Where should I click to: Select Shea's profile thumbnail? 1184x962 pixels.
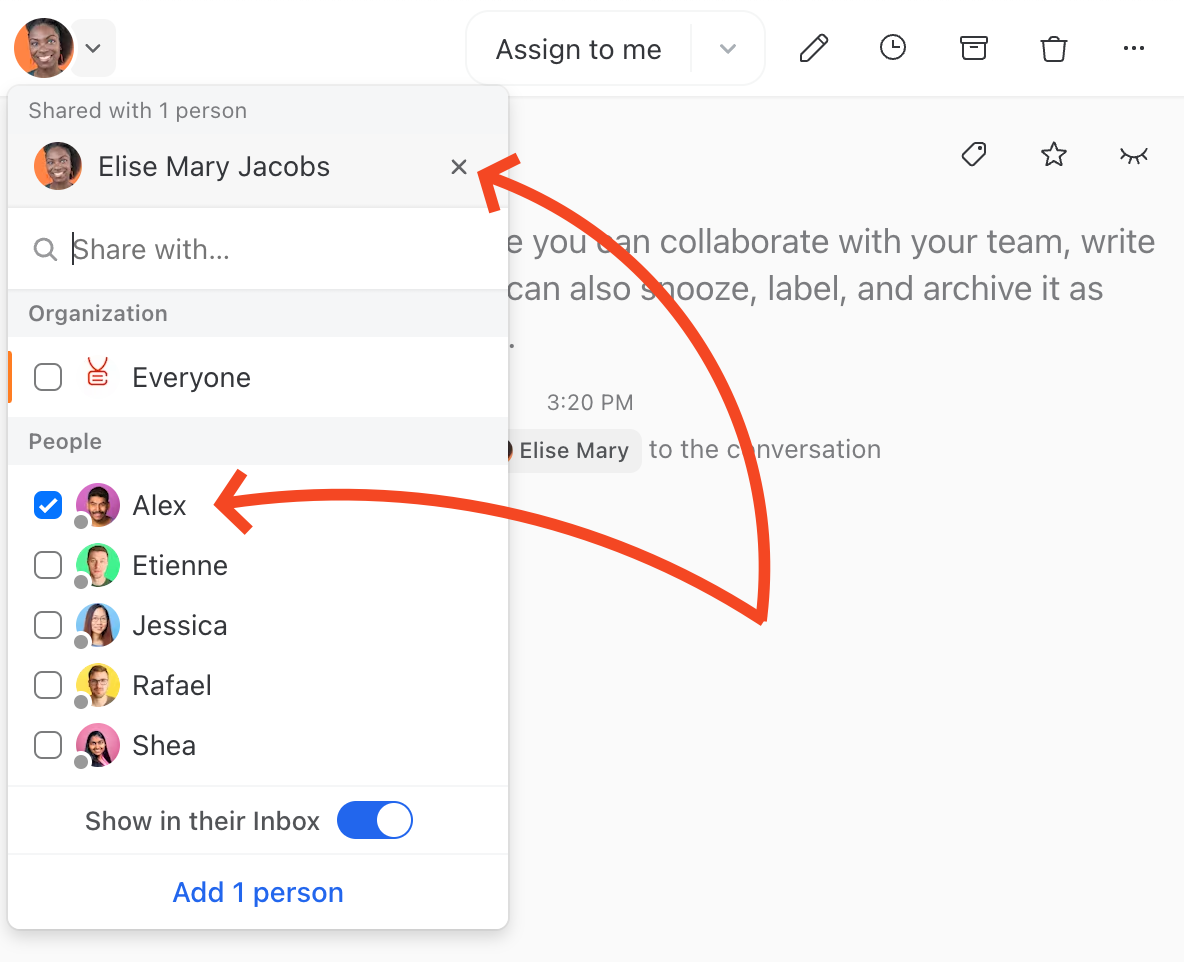coord(97,745)
